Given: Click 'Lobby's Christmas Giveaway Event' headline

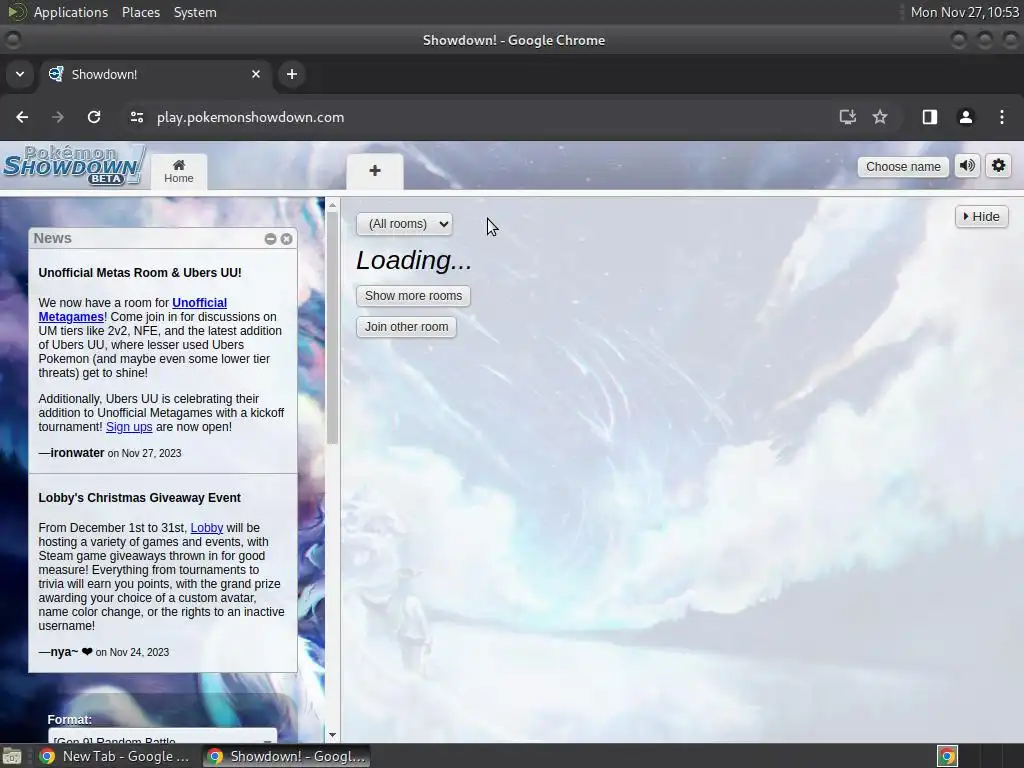Looking at the screenshot, I should pyautogui.click(x=139, y=498).
